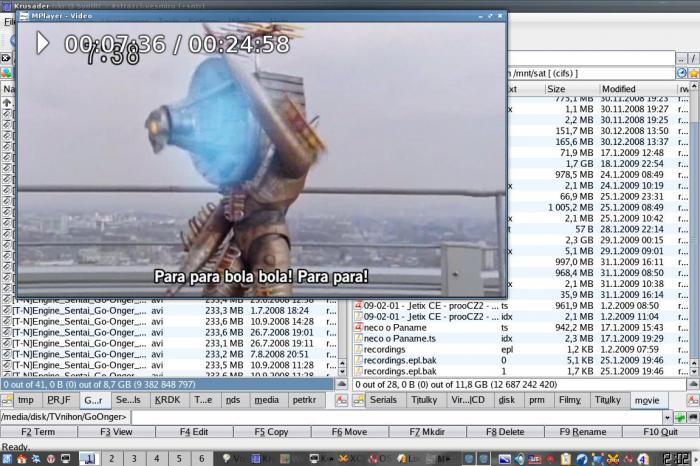Open the right panel popup arrow beside status
This screenshot has width=700, height=466.
coord(693,384)
